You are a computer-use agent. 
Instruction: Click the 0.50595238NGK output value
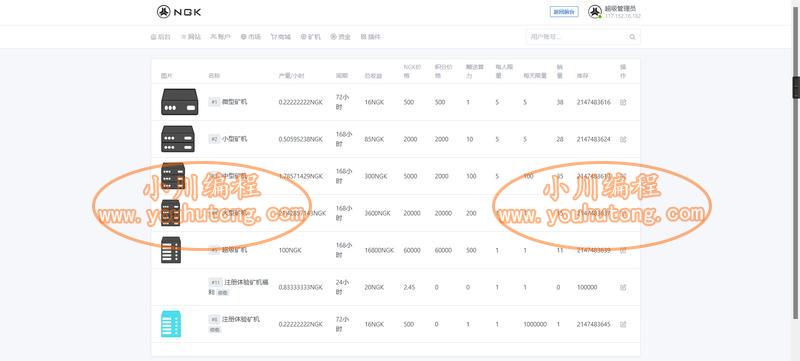point(301,139)
